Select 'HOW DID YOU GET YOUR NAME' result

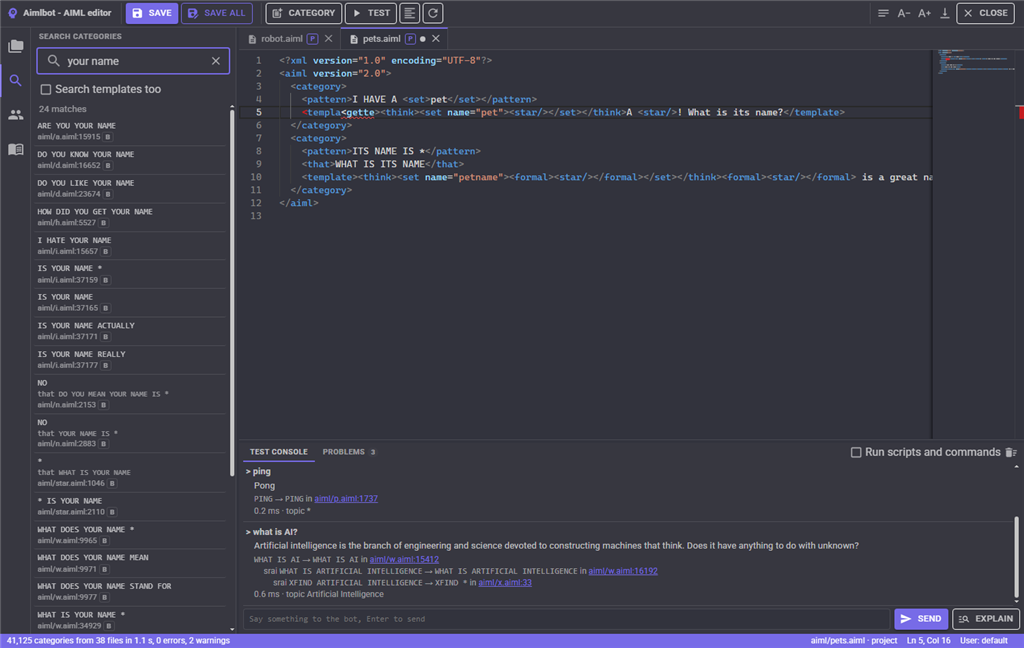tap(131, 217)
